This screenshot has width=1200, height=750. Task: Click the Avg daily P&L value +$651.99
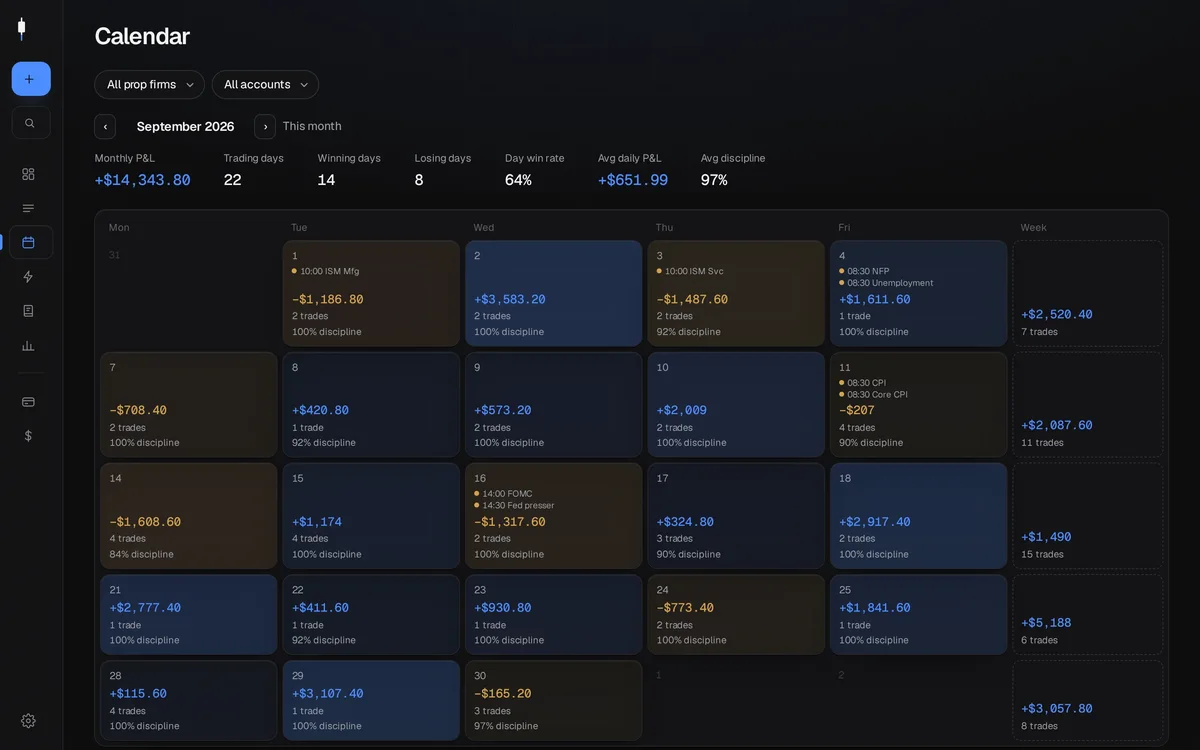click(x=633, y=180)
